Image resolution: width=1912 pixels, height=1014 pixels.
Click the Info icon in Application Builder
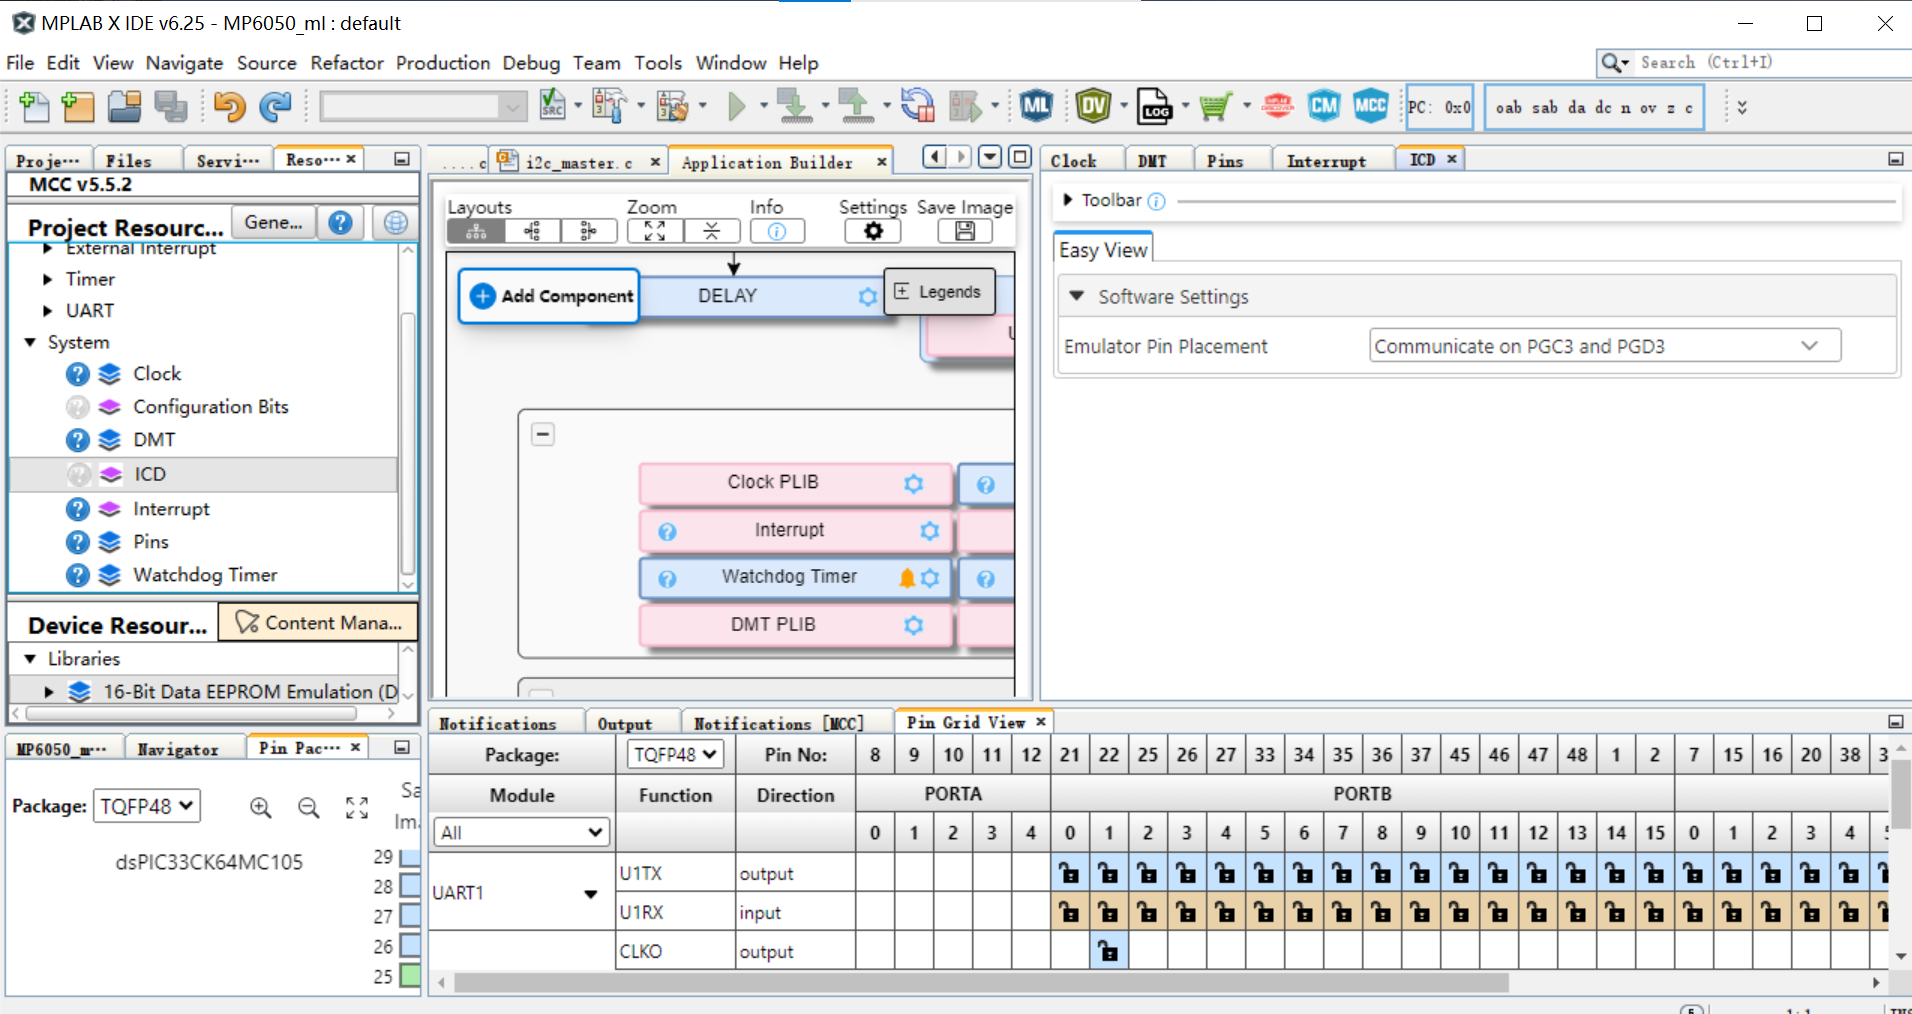[x=777, y=231]
